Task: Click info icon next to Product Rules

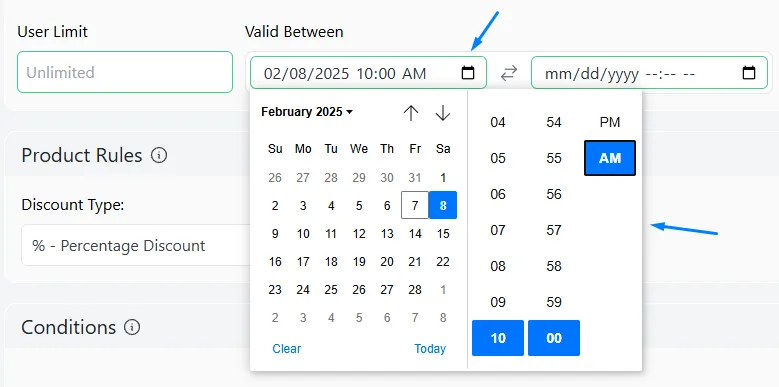Action: click(159, 155)
